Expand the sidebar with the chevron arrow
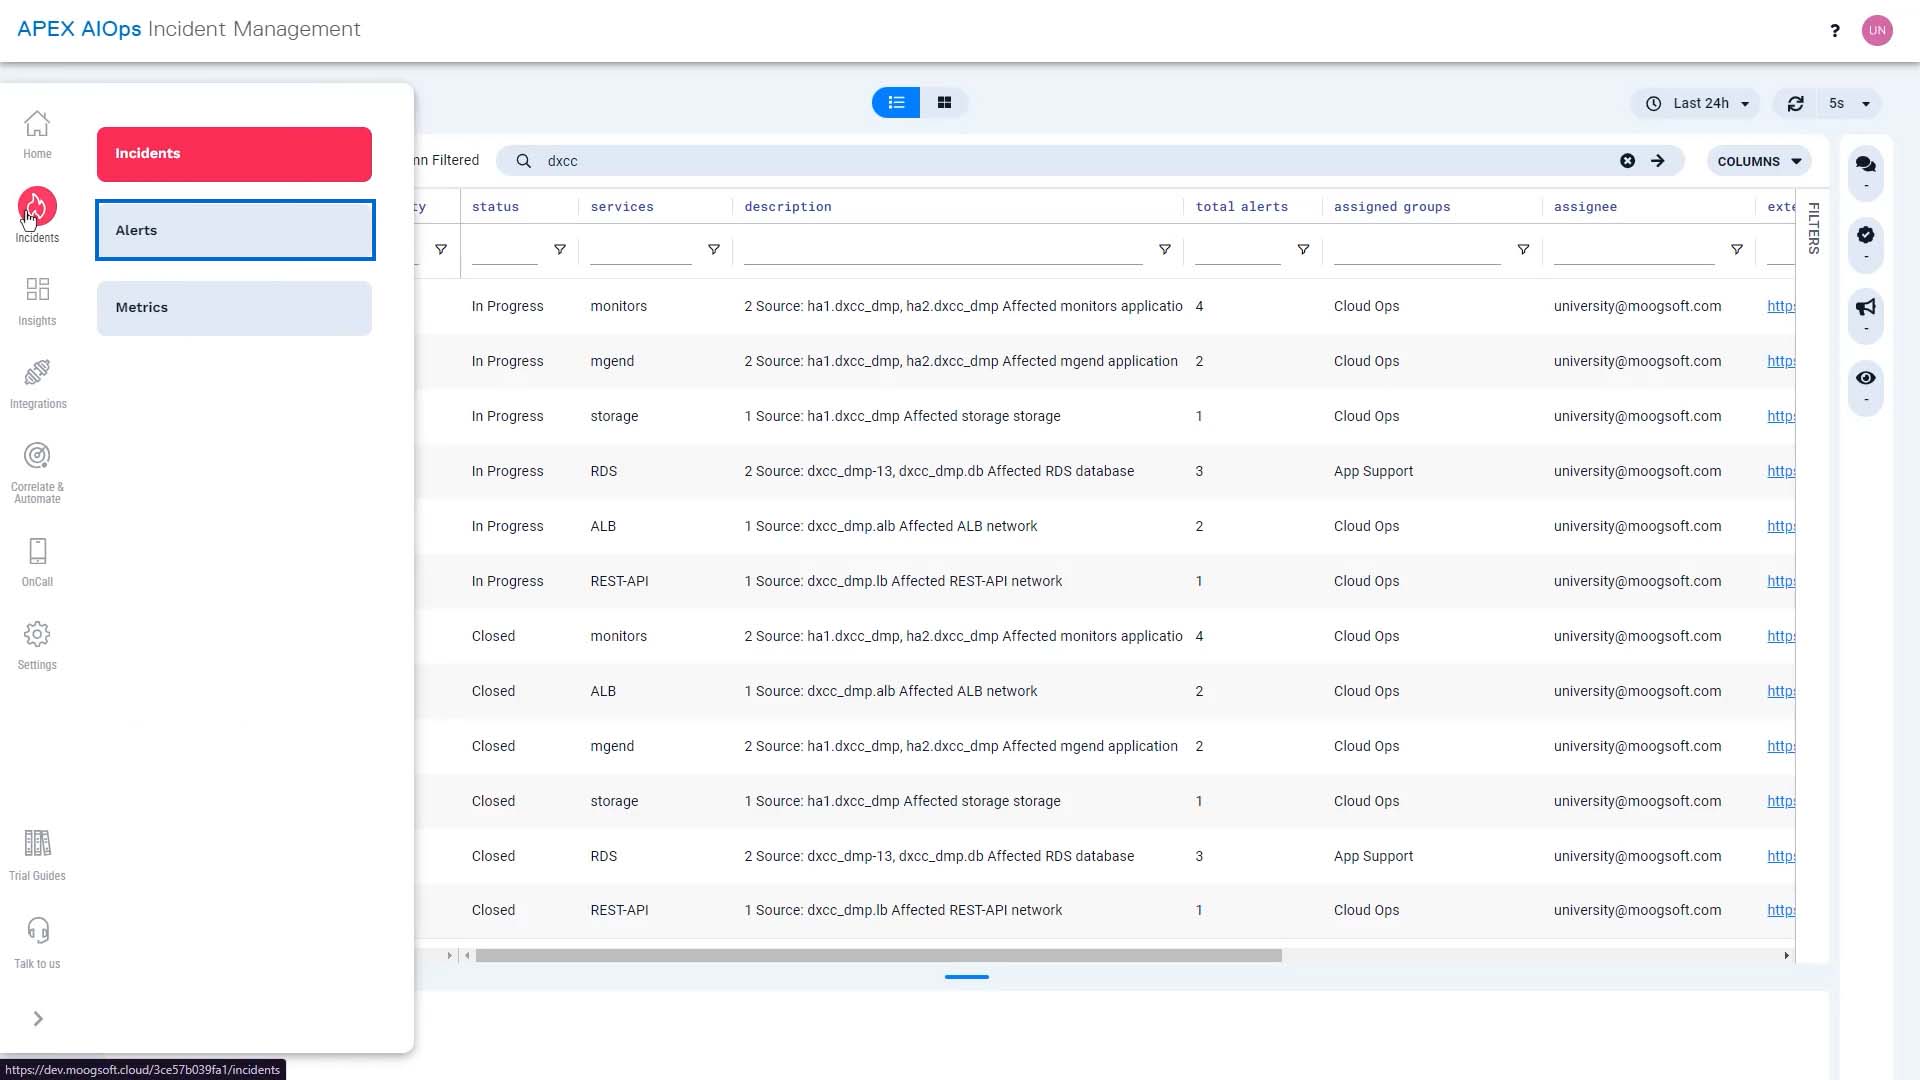Screen dimensions: 1920x1080 coord(38,1019)
